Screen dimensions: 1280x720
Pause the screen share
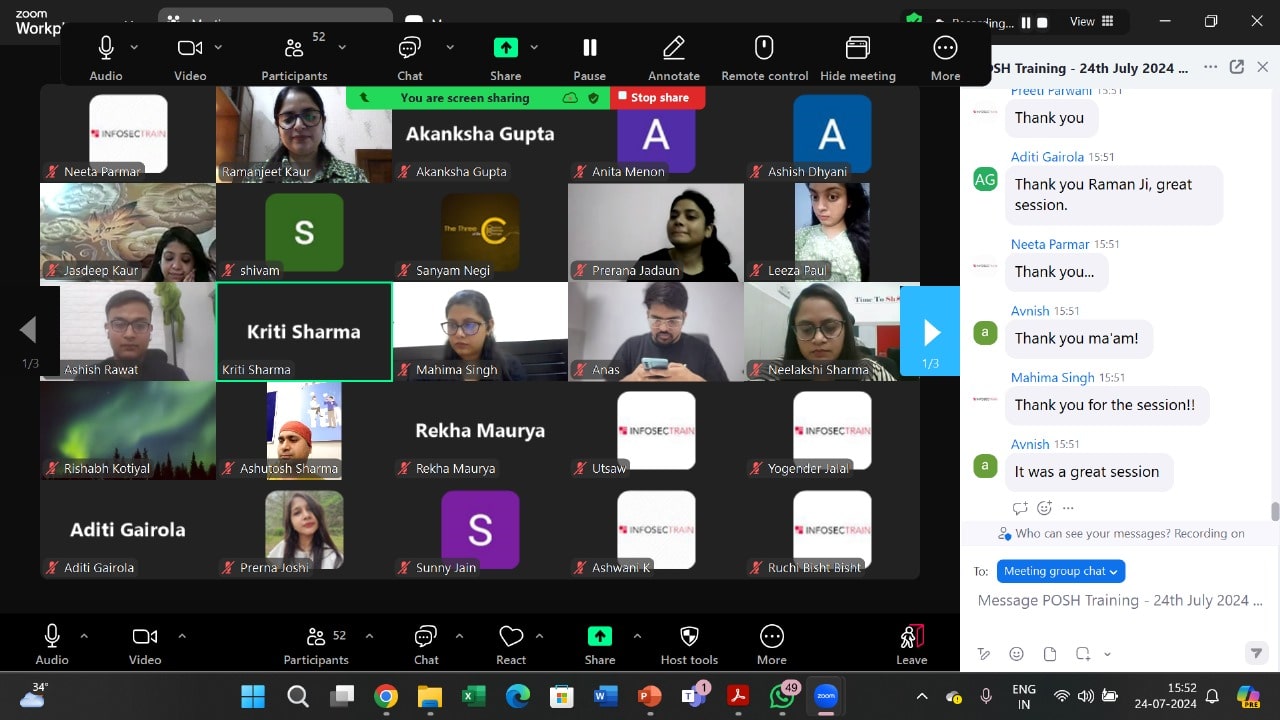pos(589,48)
